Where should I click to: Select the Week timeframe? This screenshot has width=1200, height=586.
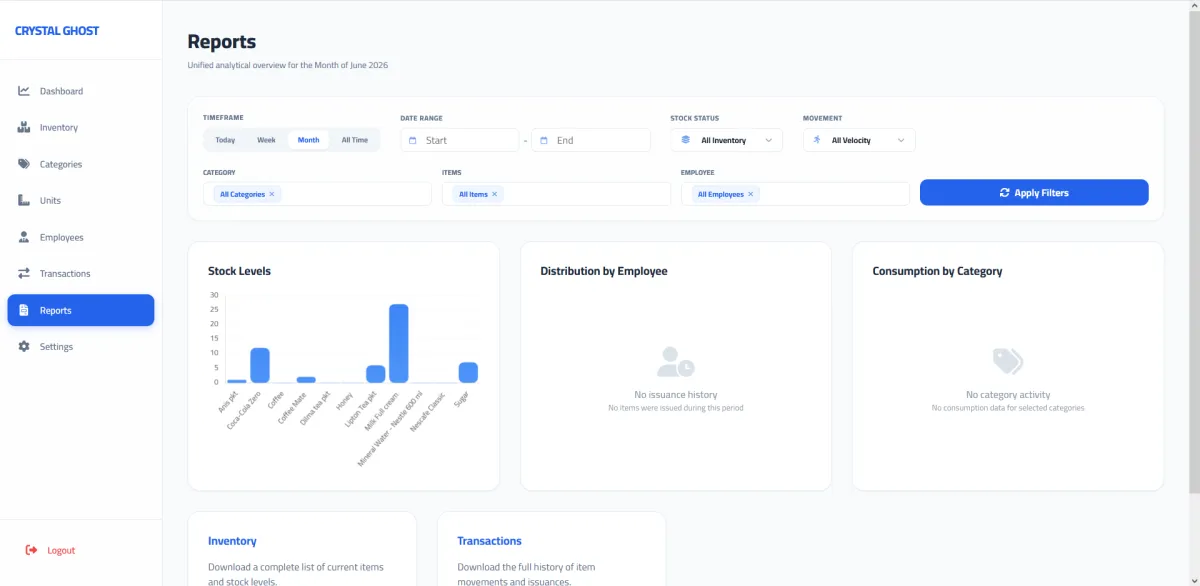coord(266,140)
